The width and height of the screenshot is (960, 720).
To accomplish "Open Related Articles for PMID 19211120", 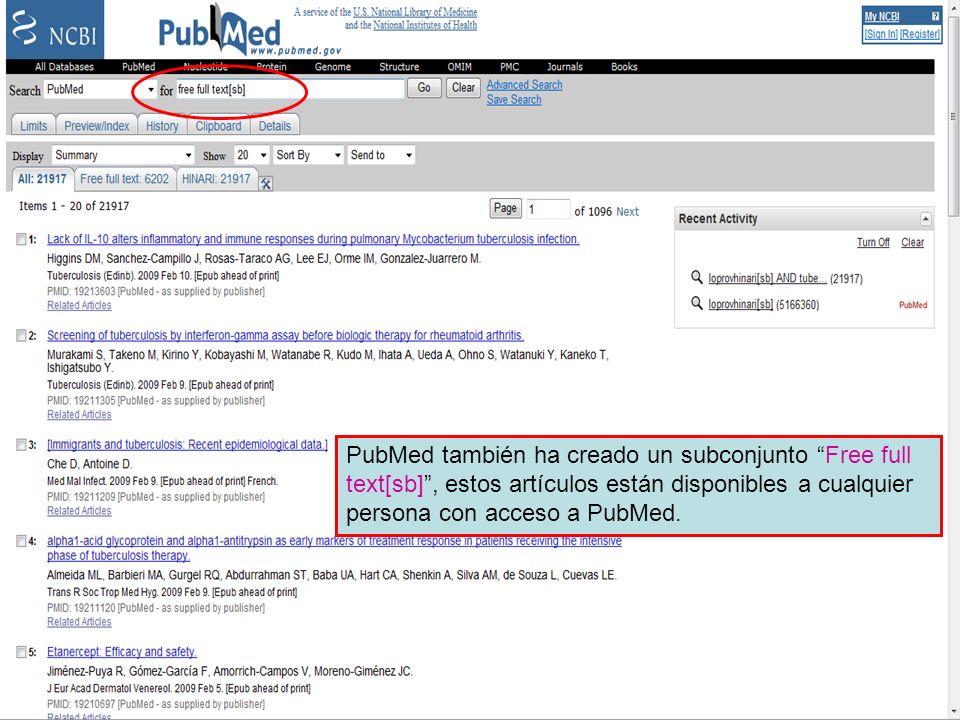I will tap(79, 622).
